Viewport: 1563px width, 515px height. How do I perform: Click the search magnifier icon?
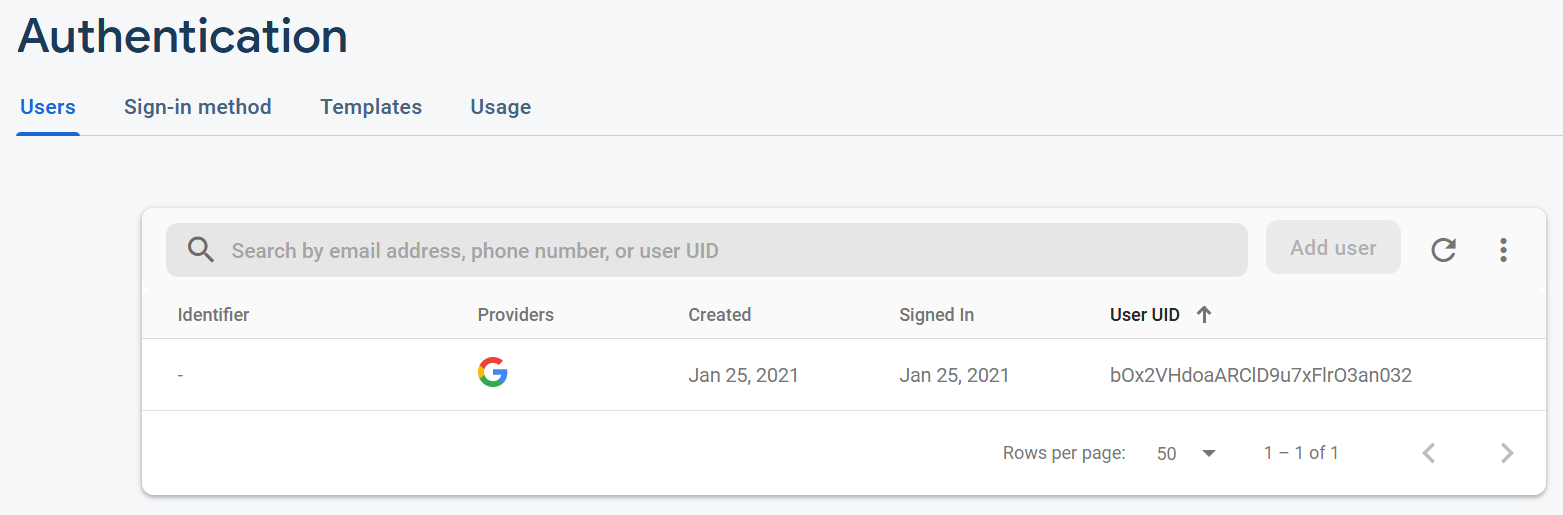pos(201,250)
